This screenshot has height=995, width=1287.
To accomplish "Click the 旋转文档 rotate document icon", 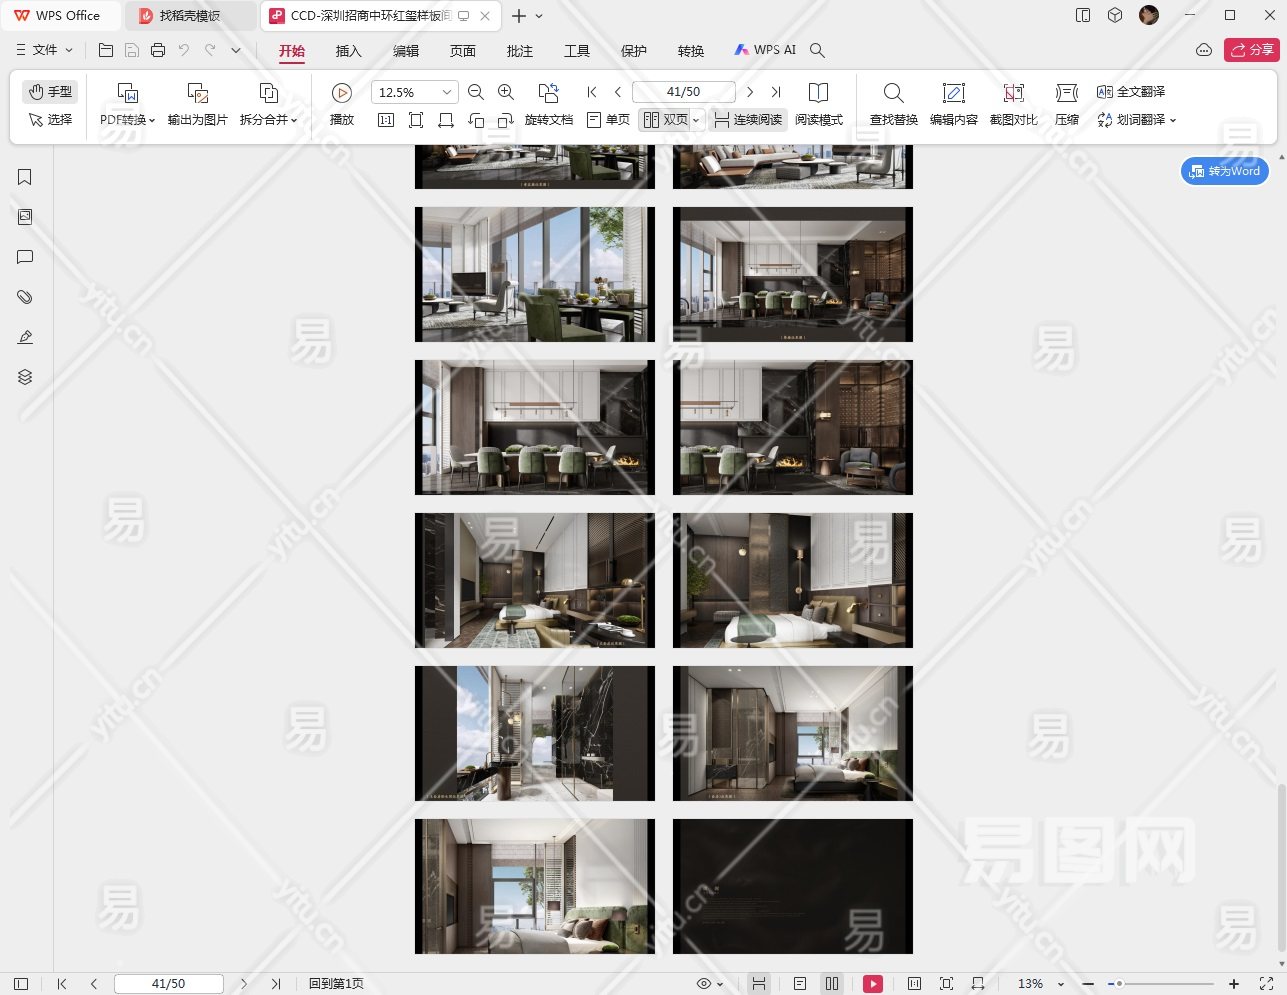I will [x=548, y=93].
